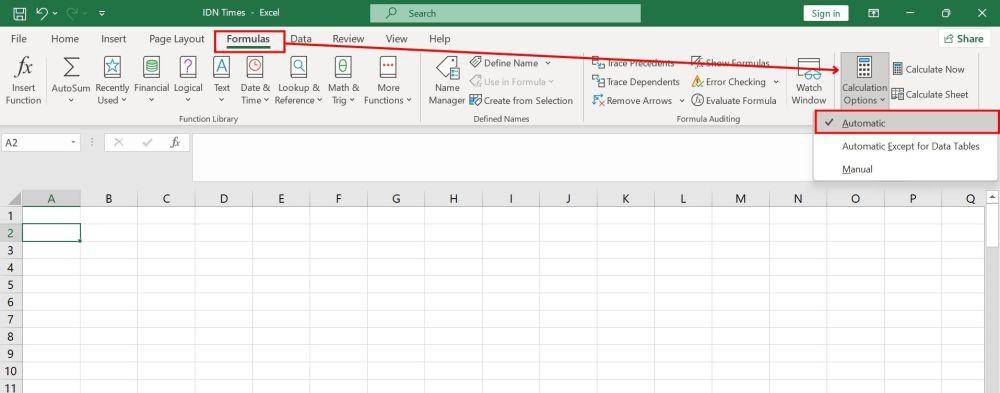The width and height of the screenshot is (1000, 393).
Task: Select row header 9
Action: coord(10,353)
